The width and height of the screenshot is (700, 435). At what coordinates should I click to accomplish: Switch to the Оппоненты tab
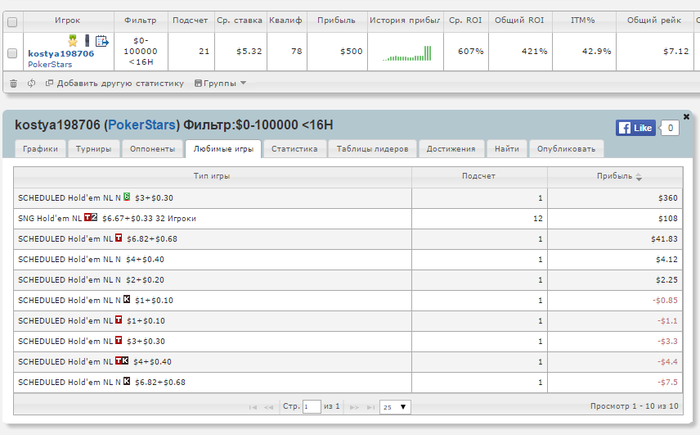[152, 149]
